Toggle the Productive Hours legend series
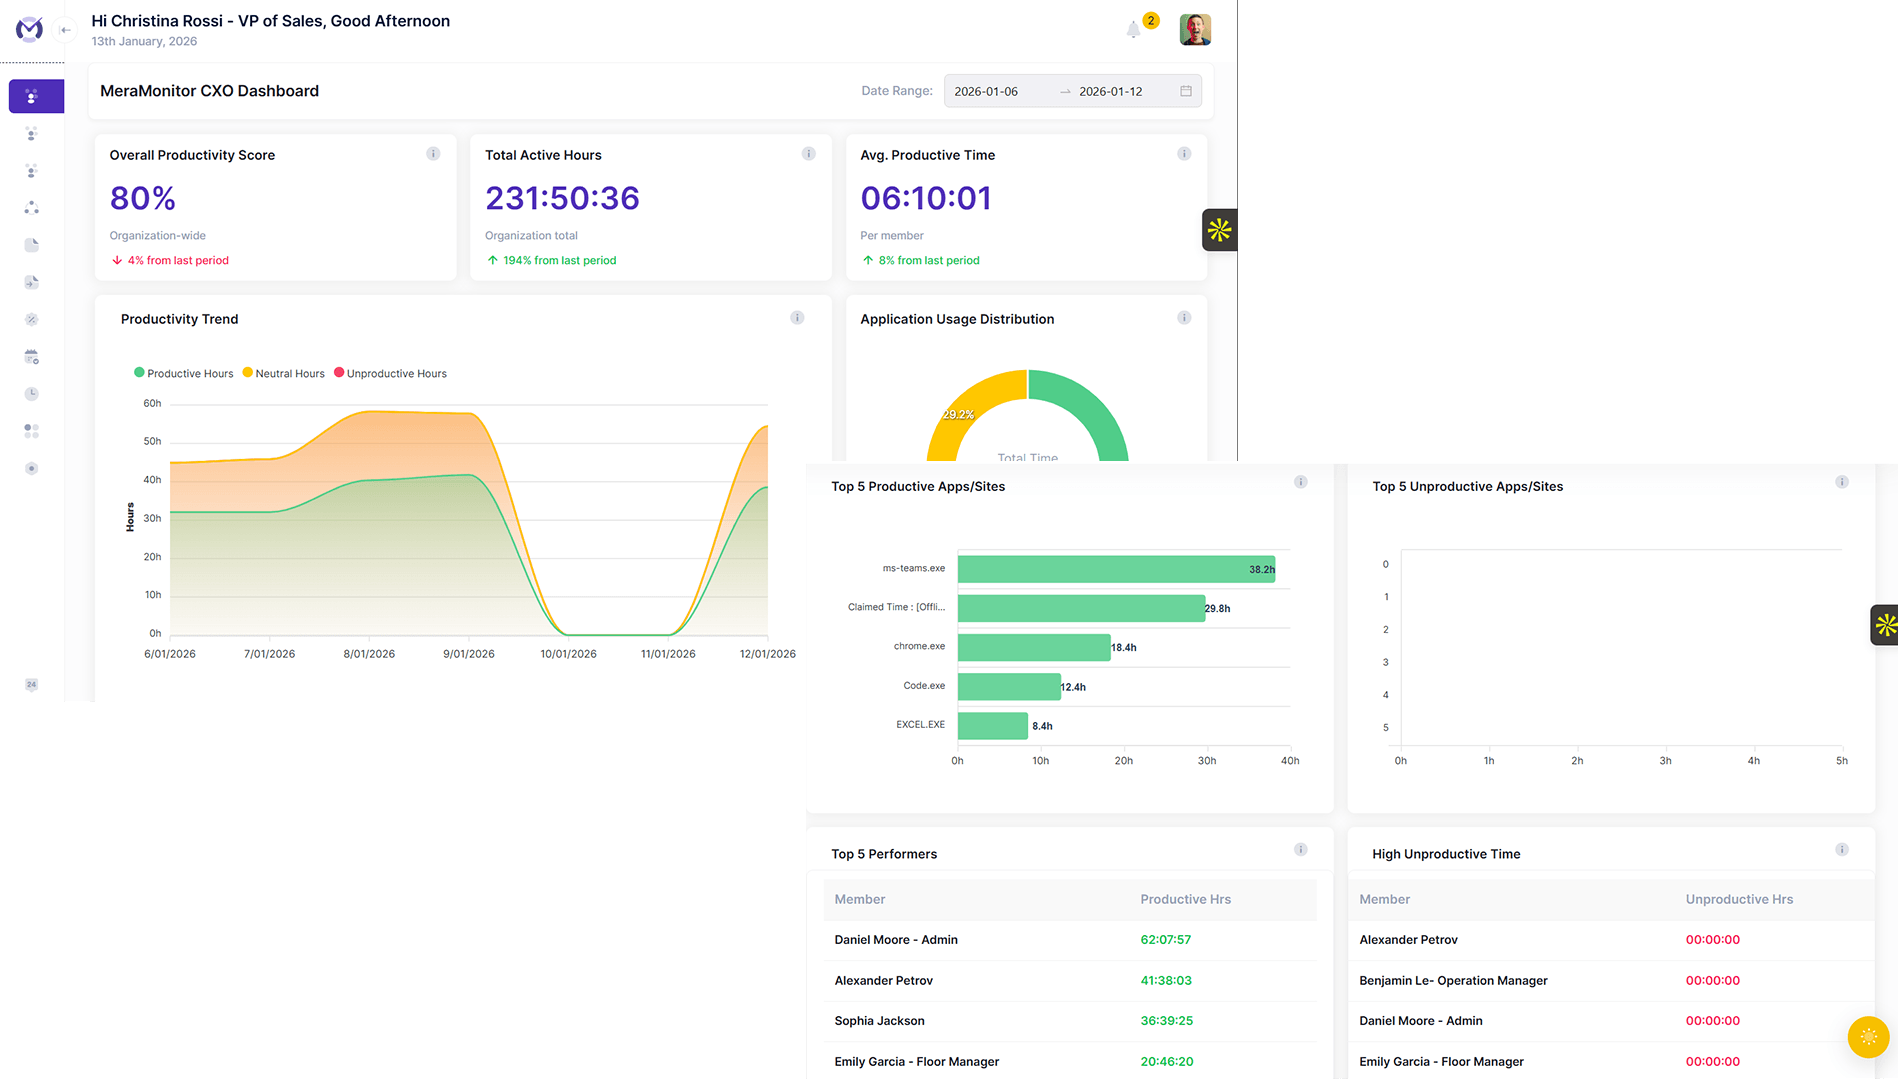 (184, 373)
